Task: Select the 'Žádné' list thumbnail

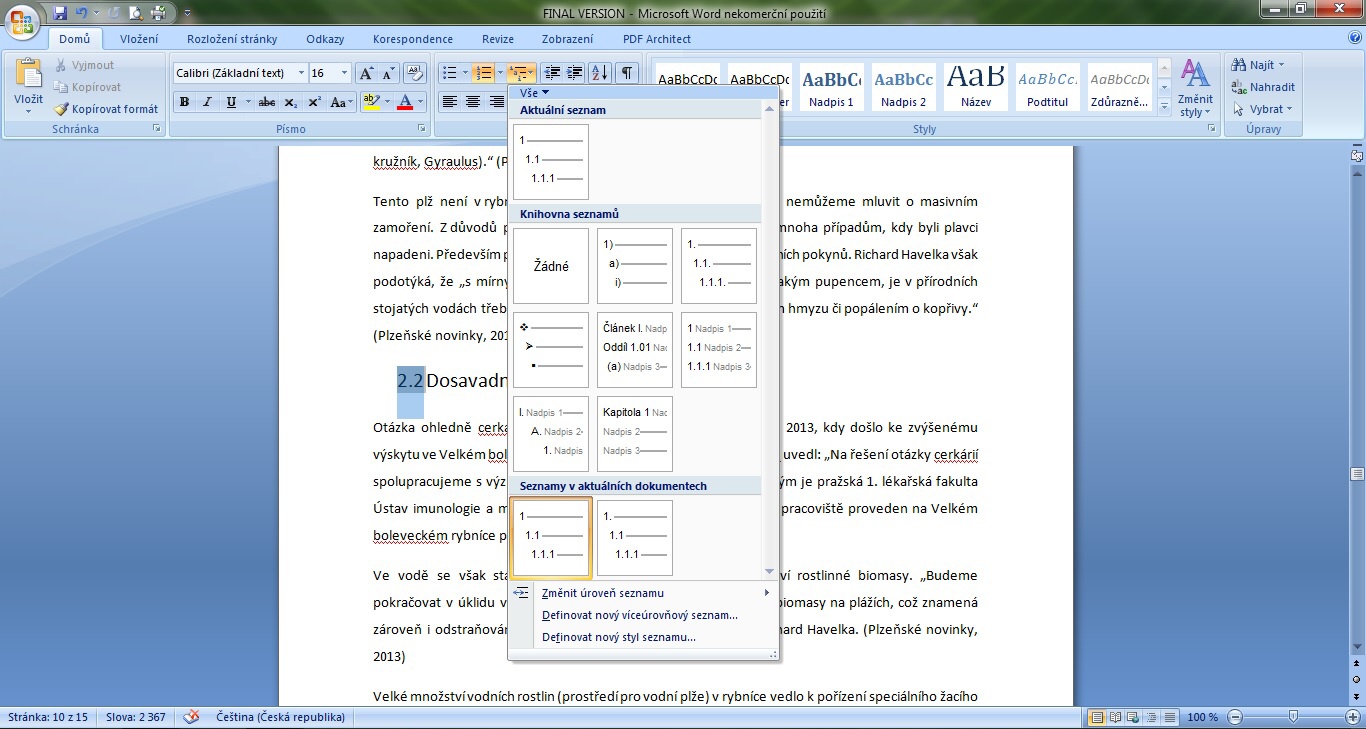Action: tap(550, 266)
